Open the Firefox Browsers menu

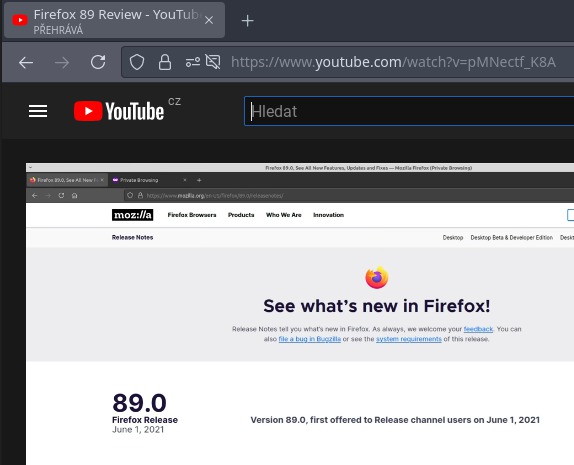(x=192, y=215)
